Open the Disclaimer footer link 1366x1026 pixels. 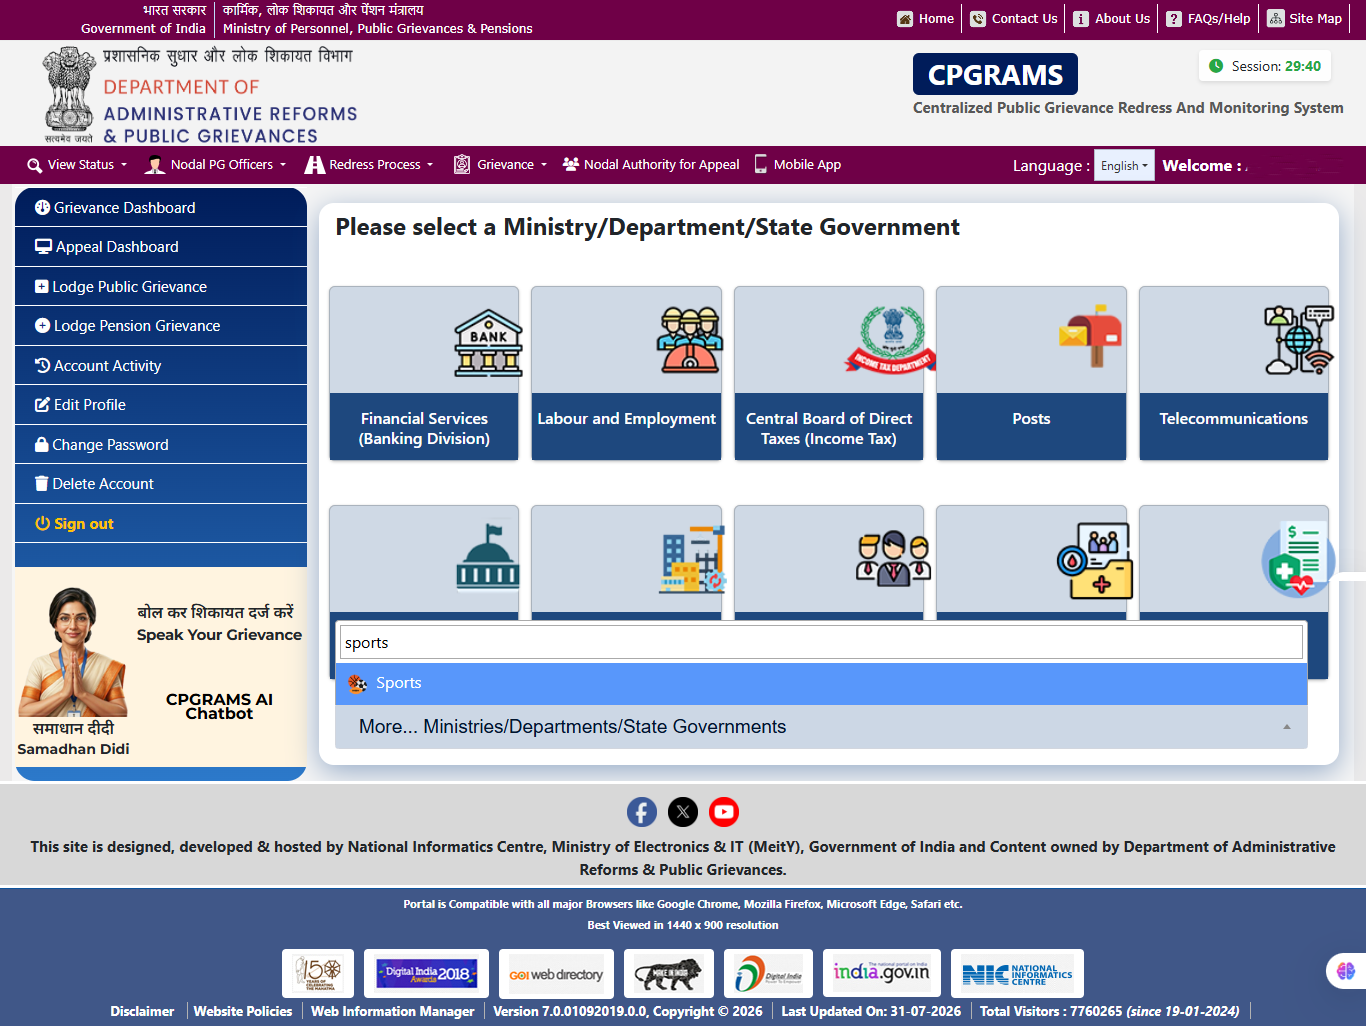pyautogui.click(x=142, y=1011)
